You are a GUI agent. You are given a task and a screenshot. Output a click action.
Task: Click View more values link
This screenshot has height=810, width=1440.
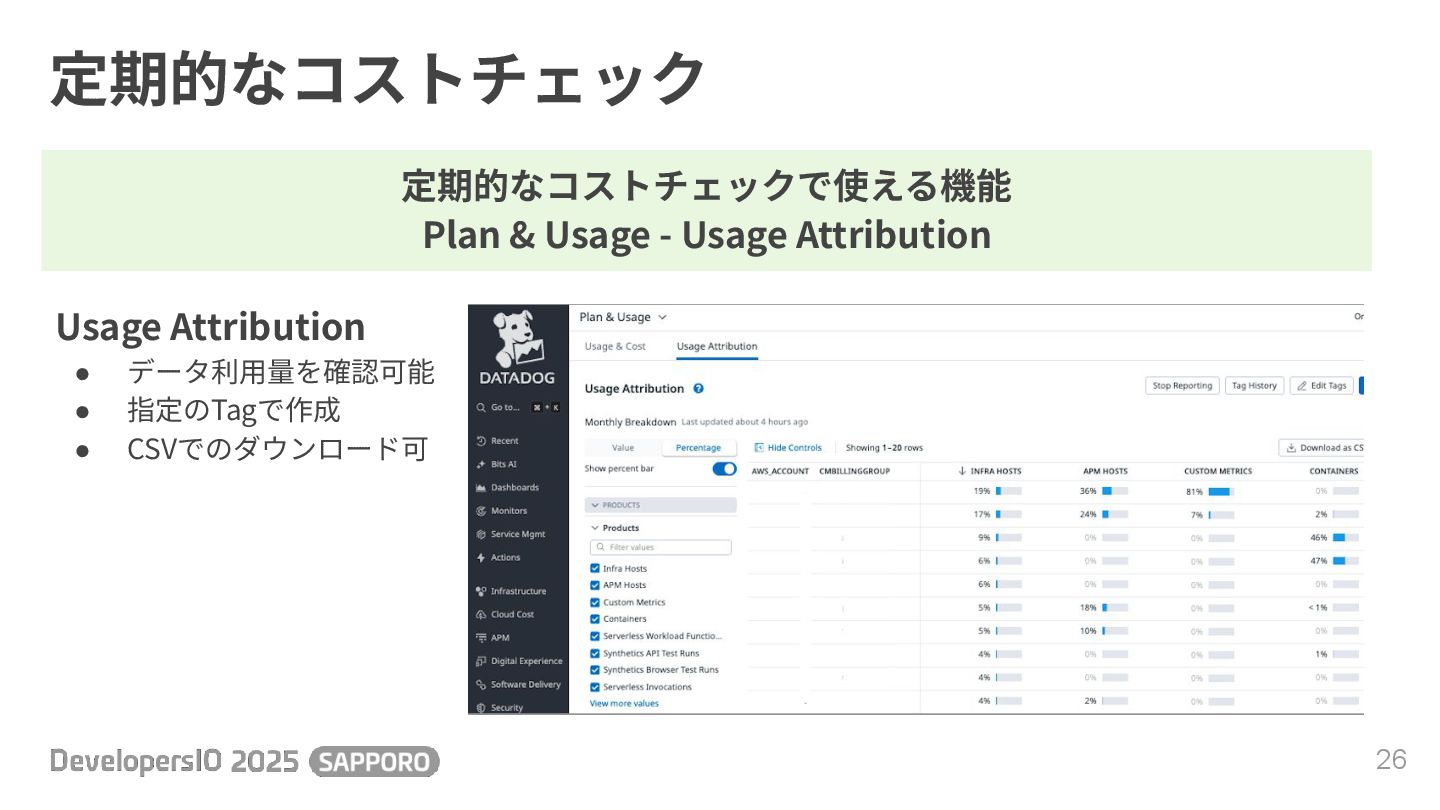point(624,704)
